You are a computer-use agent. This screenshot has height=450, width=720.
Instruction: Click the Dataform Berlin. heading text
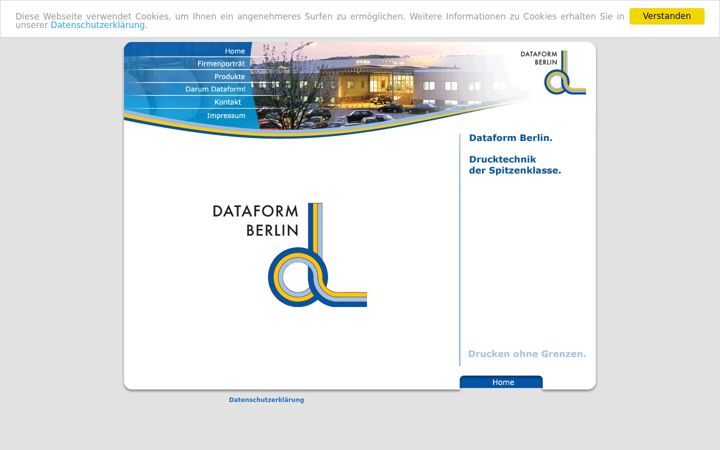[511, 138]
